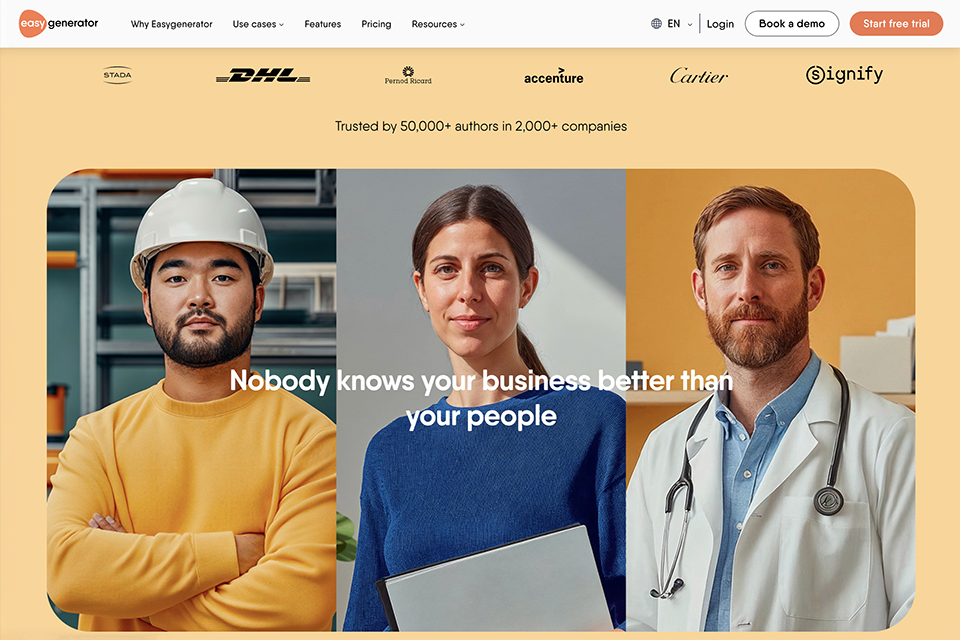Expand the Use cases dropdown
The height and width of the screenshot is (640, 960).
click(x=258, y=24)
